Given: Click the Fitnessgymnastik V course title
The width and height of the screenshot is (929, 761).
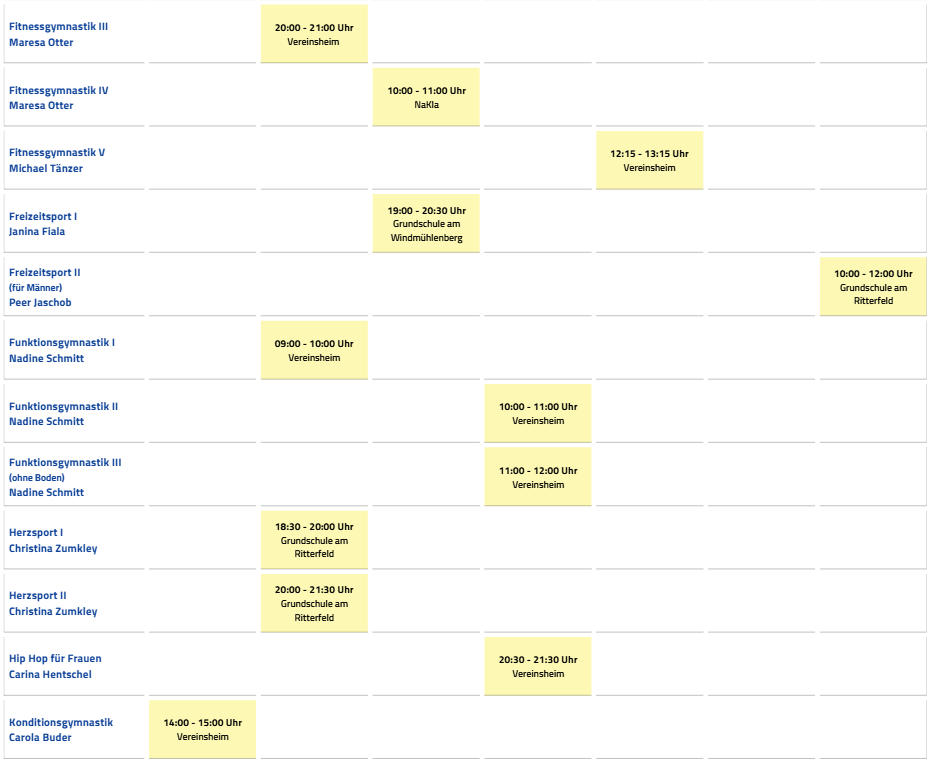Looking at the screenshot, I should point(57,153).
